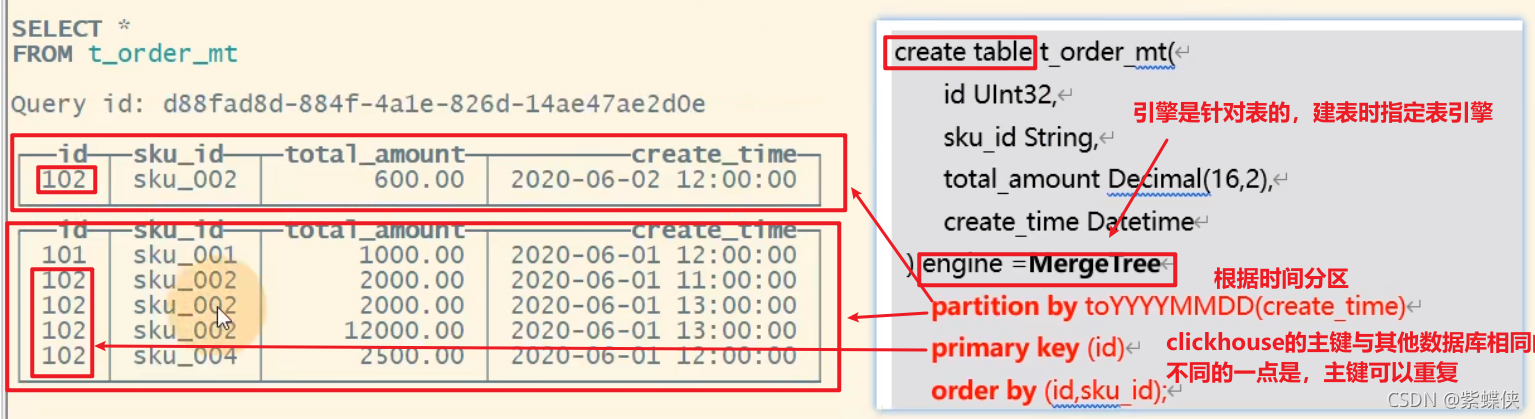Click the 'SELECT *' query line
The height and width of the screenshot is (419, 1535).
click(x=72, y=28)
